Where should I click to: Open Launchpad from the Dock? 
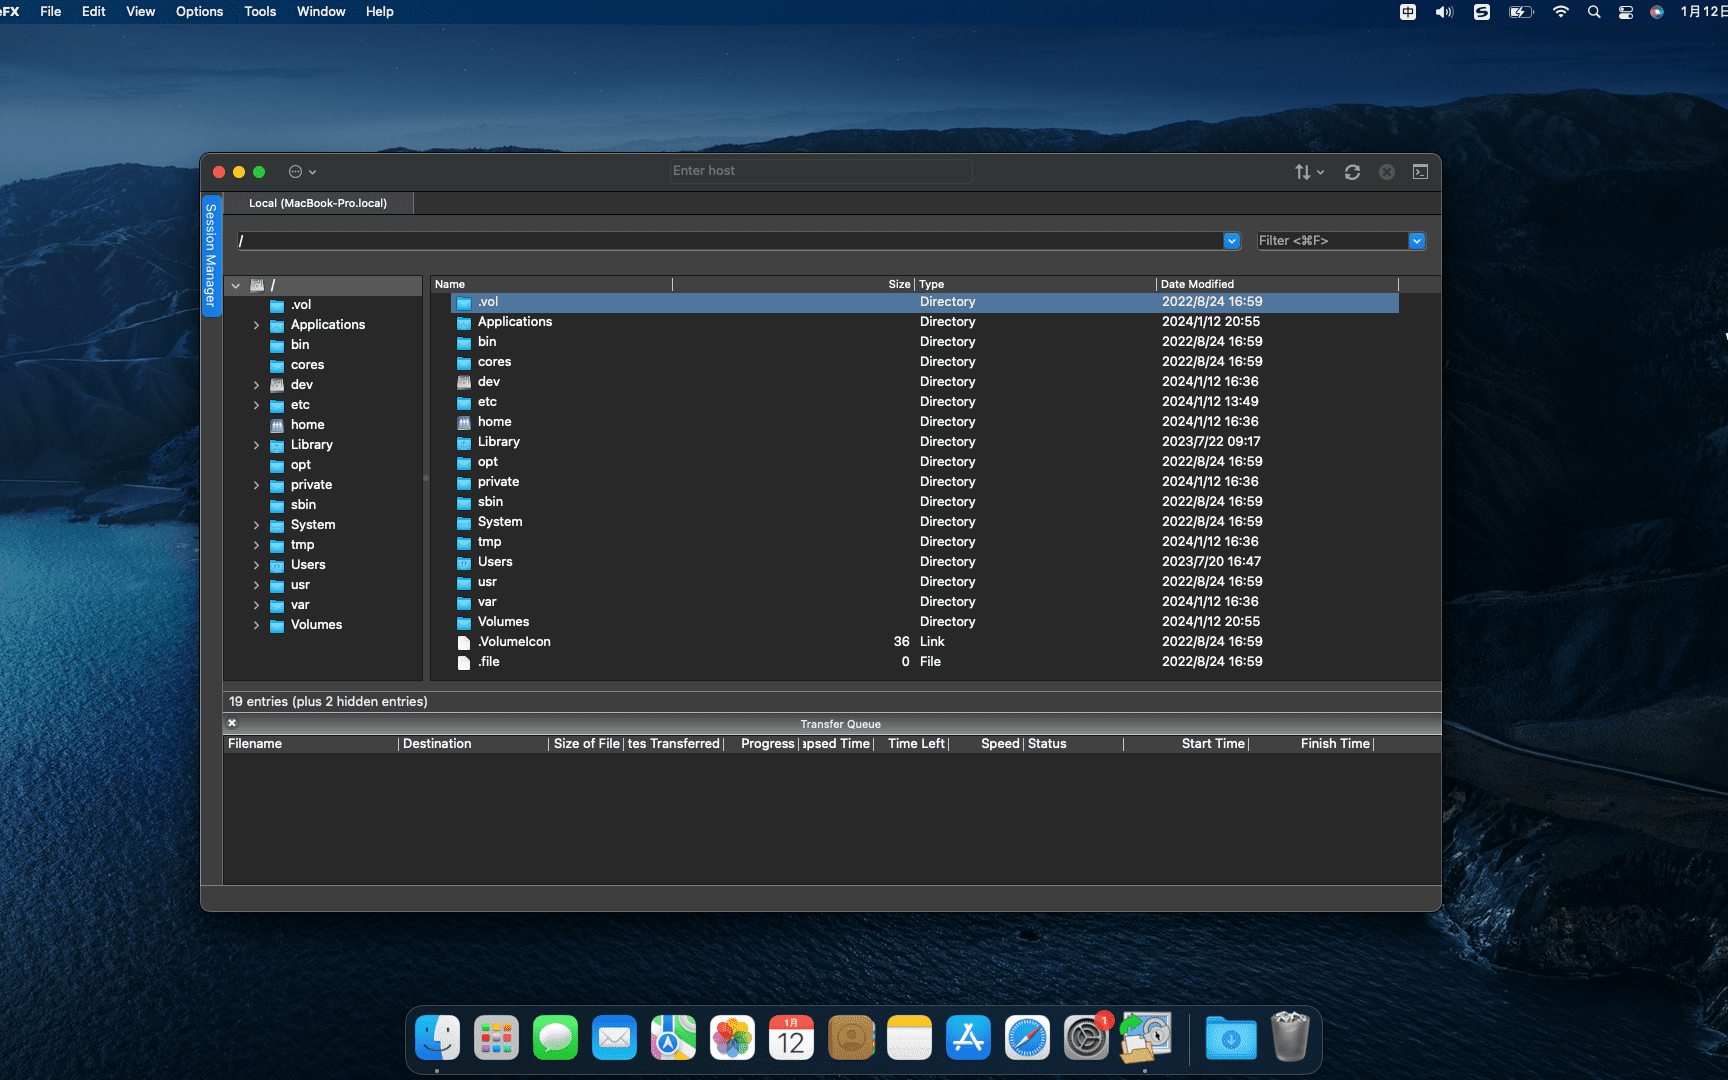click(x=496, y=1038)
